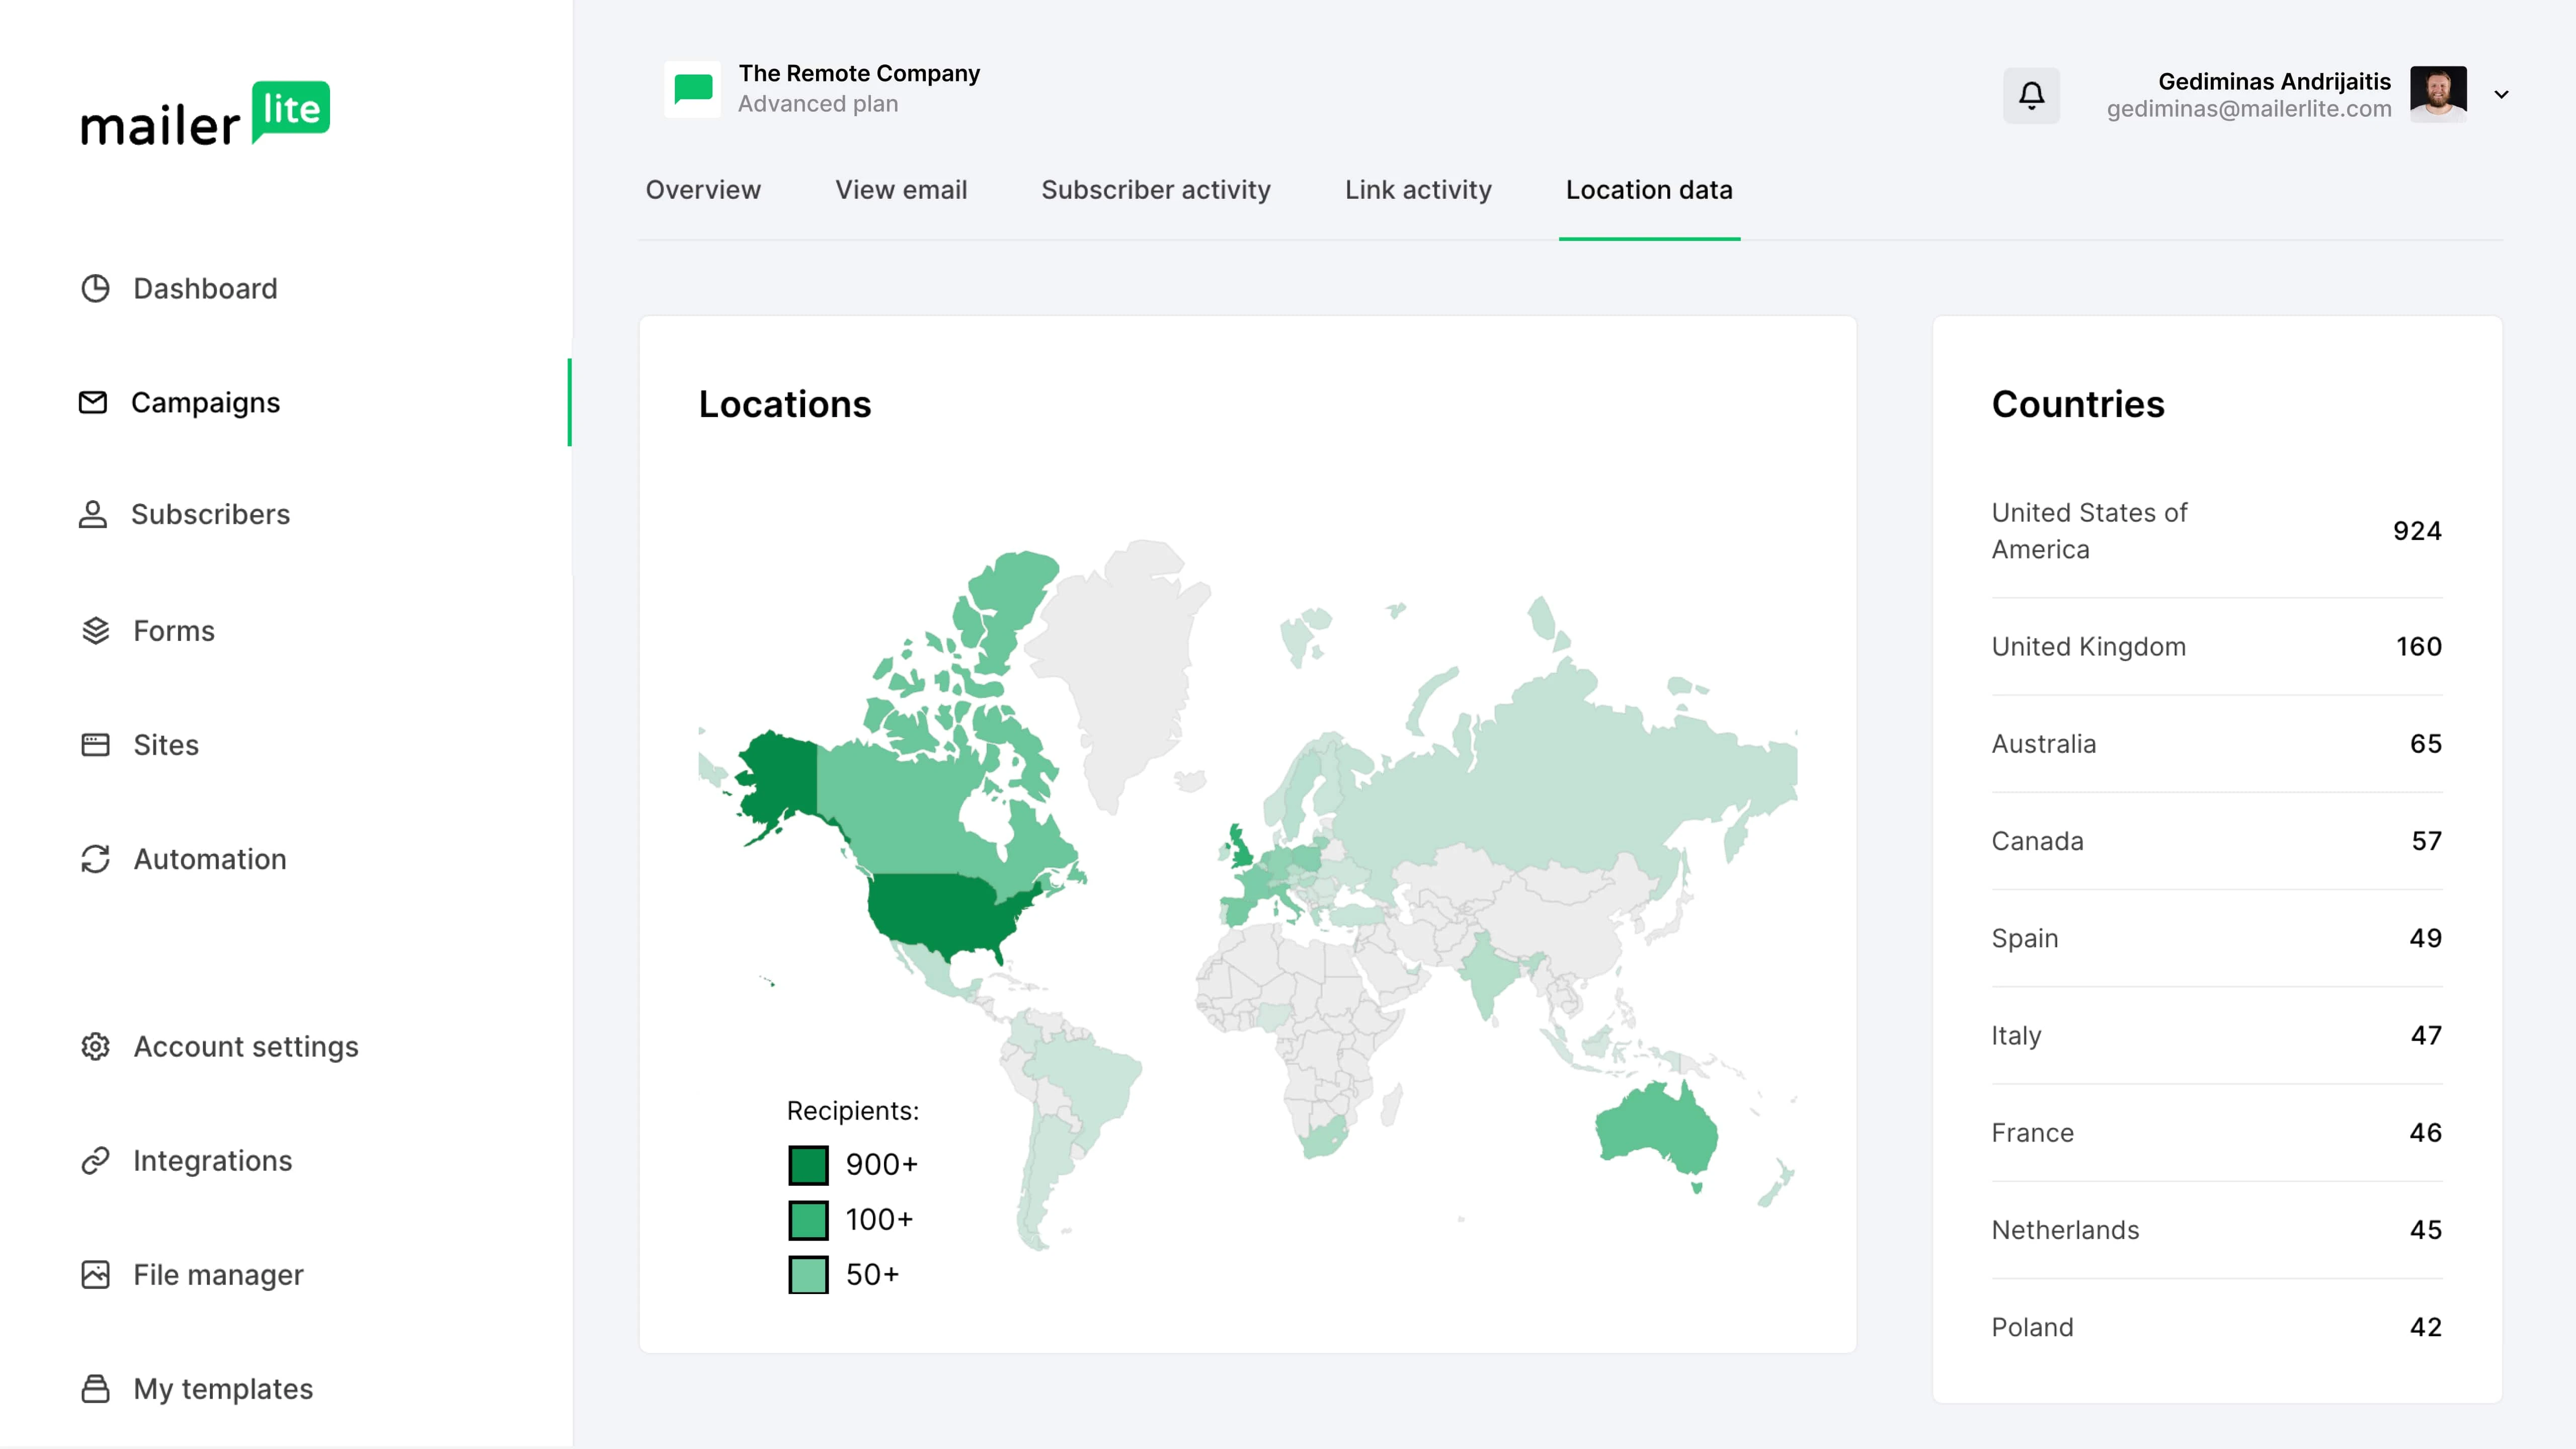The image size is (2576, 1449).
Task: Click the Account settings gear icon
Action: click(95, 1046)
